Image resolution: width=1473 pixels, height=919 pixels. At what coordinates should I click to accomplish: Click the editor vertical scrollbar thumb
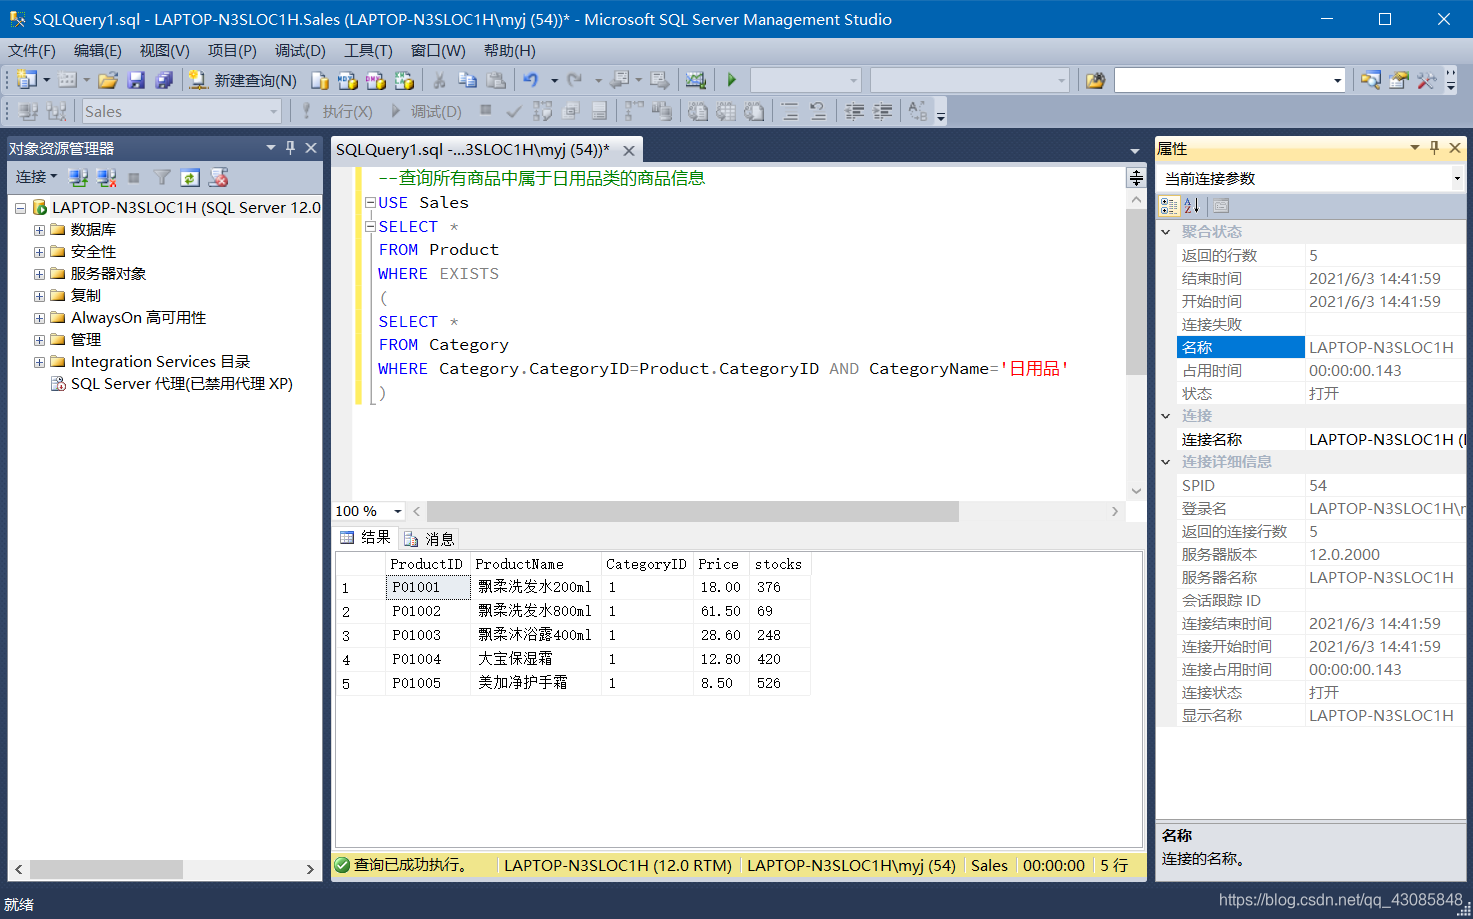coord(1136,291)
